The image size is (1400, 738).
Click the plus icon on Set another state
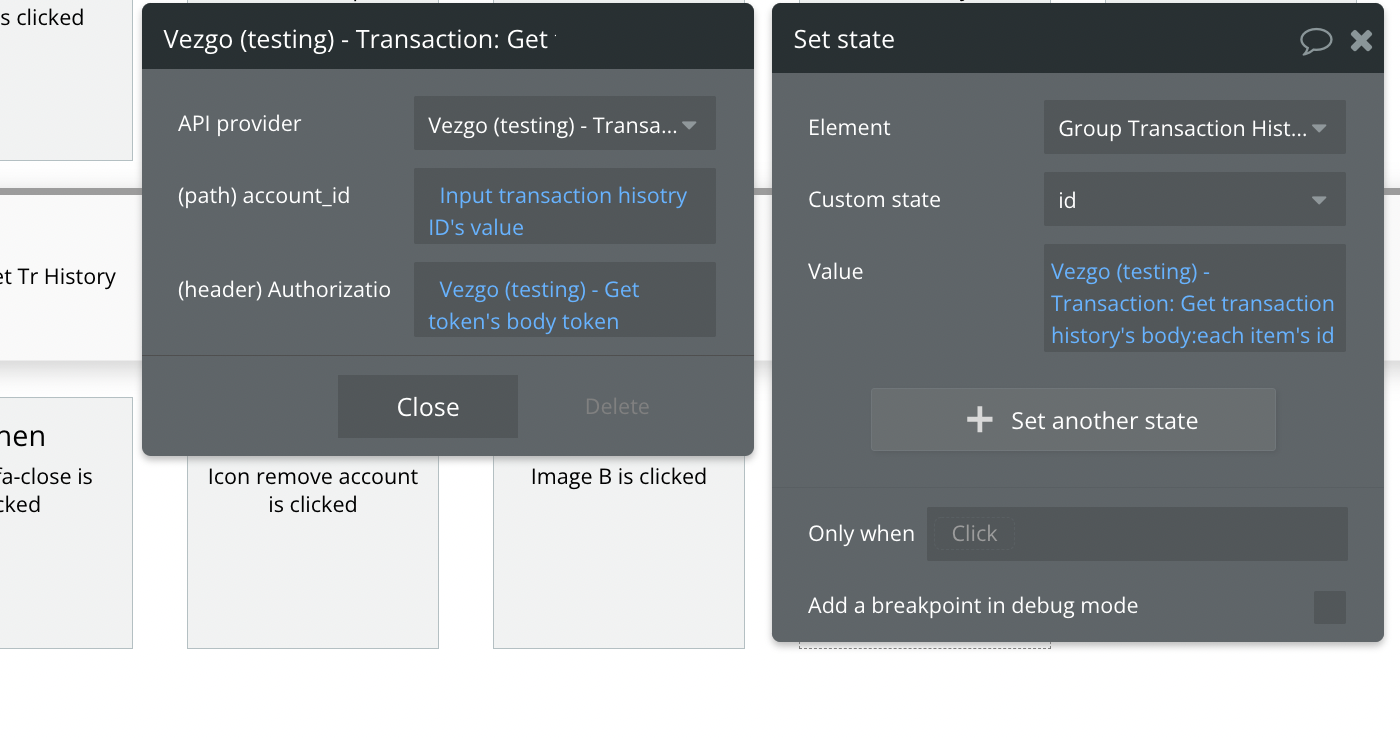pyautogui.click(x=980, y=420)
